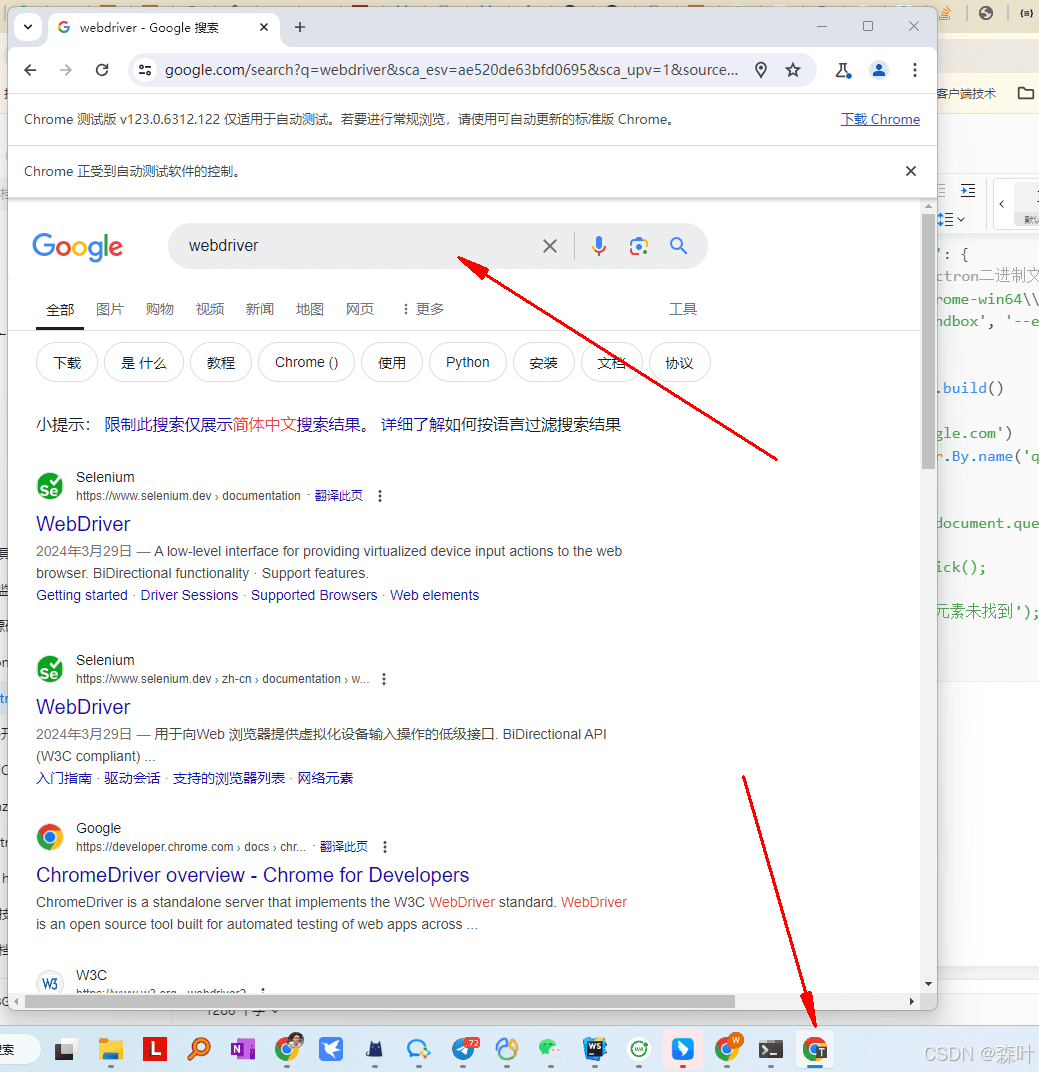Click the horizontal scrollbar at the page bottom

point(379,1002)
